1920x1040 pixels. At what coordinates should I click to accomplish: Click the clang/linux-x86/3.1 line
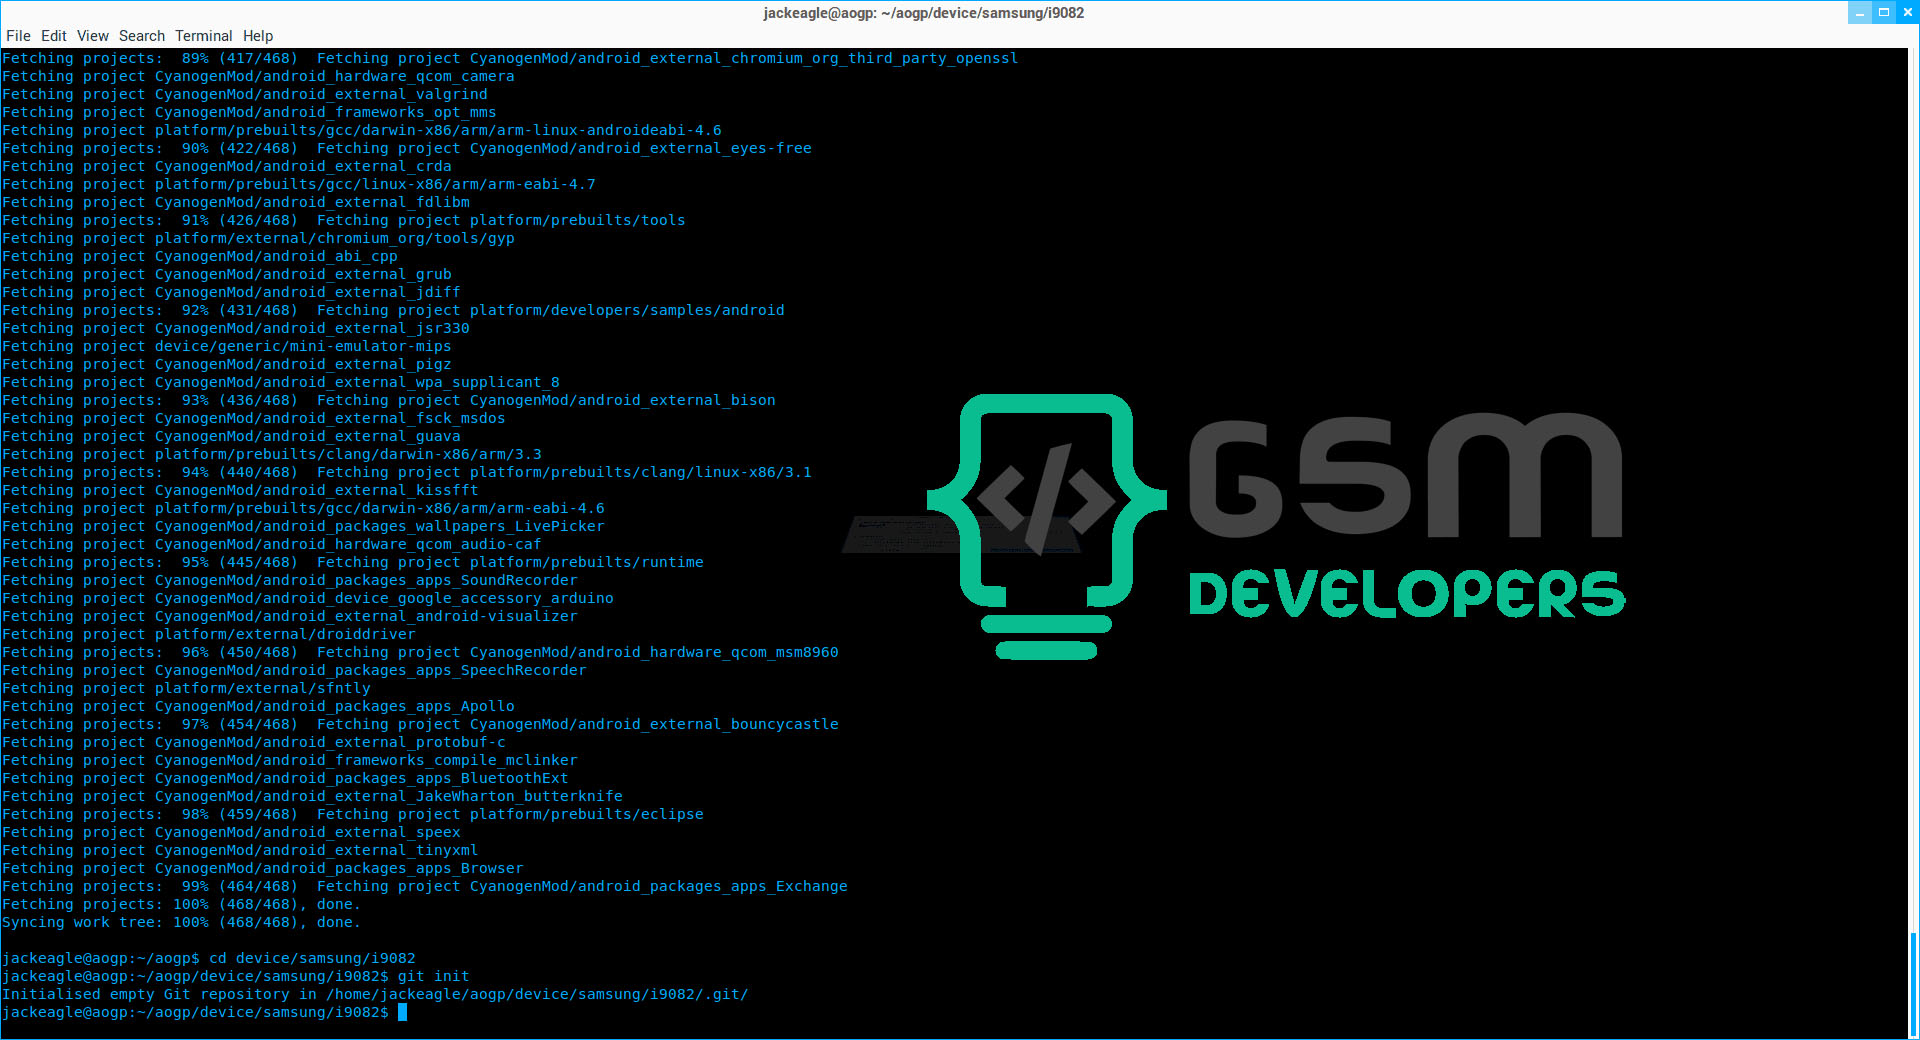click(407, 472)
